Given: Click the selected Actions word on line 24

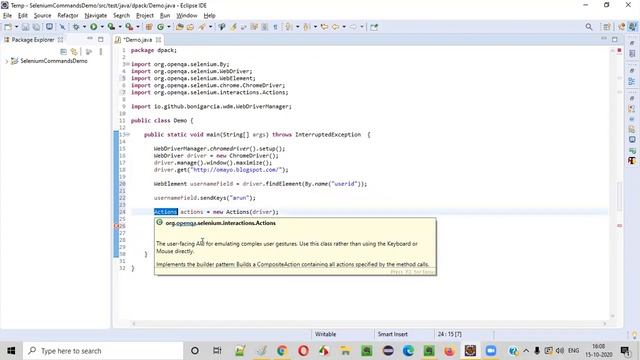Looking at the screenshot, I should 165,212.
